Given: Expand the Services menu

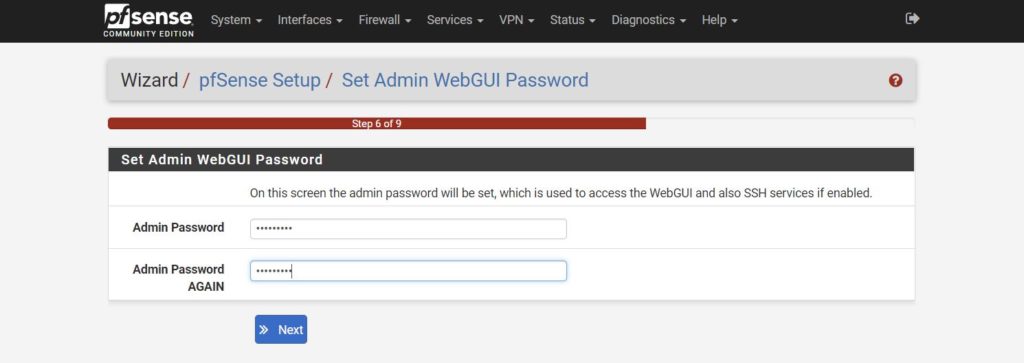Looking at the screenshot, I should pos(455,20).
